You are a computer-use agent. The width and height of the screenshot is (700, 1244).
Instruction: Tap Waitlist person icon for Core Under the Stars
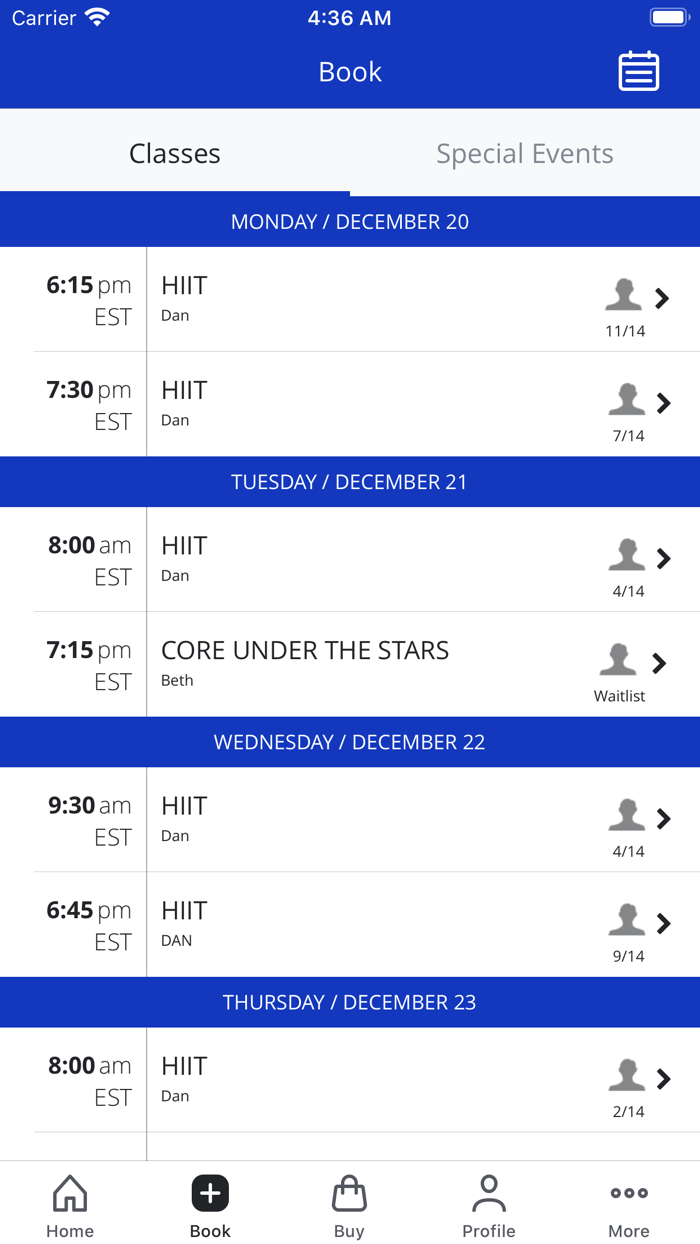(x=618, y=660)
